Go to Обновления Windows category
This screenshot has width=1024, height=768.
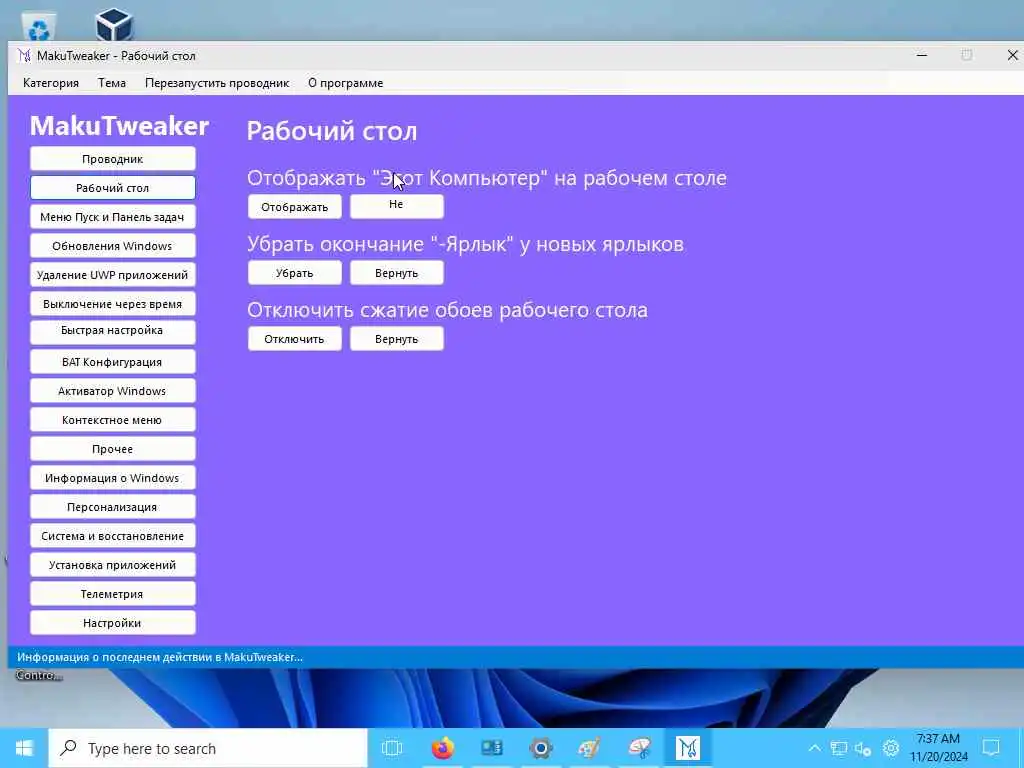(x=112, y=246)
